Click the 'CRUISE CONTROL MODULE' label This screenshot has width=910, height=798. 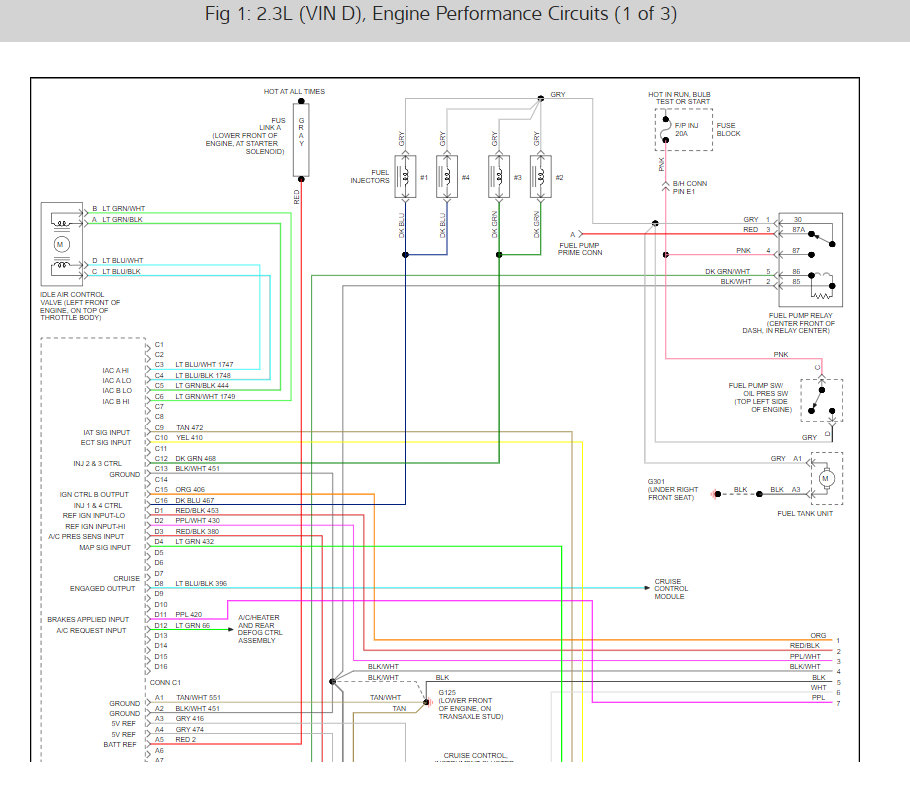pyautogui.click(x=671, y=589)
